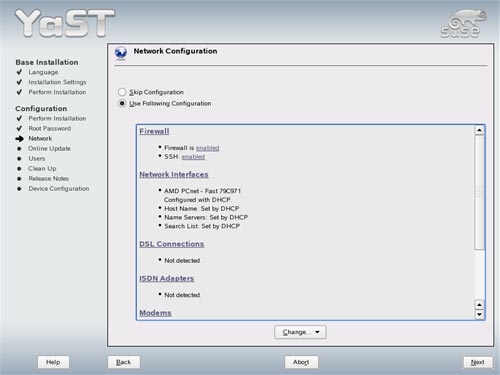Open the Firewall settings heading link
500x375 pixels.
[154, 131]
